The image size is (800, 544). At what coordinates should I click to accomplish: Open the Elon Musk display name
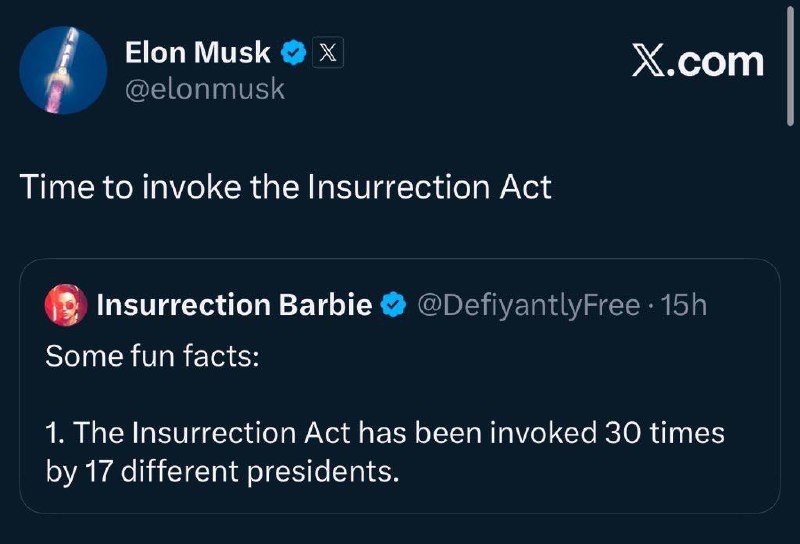[197, 54]
